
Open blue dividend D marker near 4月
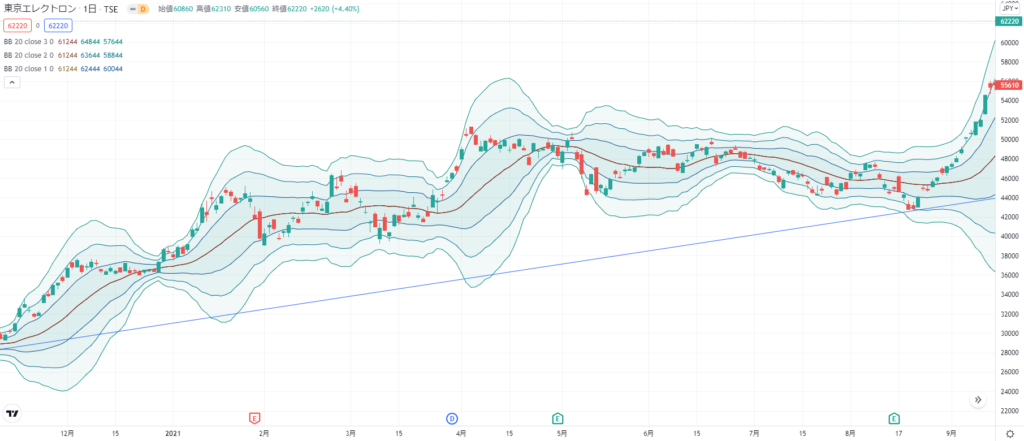point(451,417)
